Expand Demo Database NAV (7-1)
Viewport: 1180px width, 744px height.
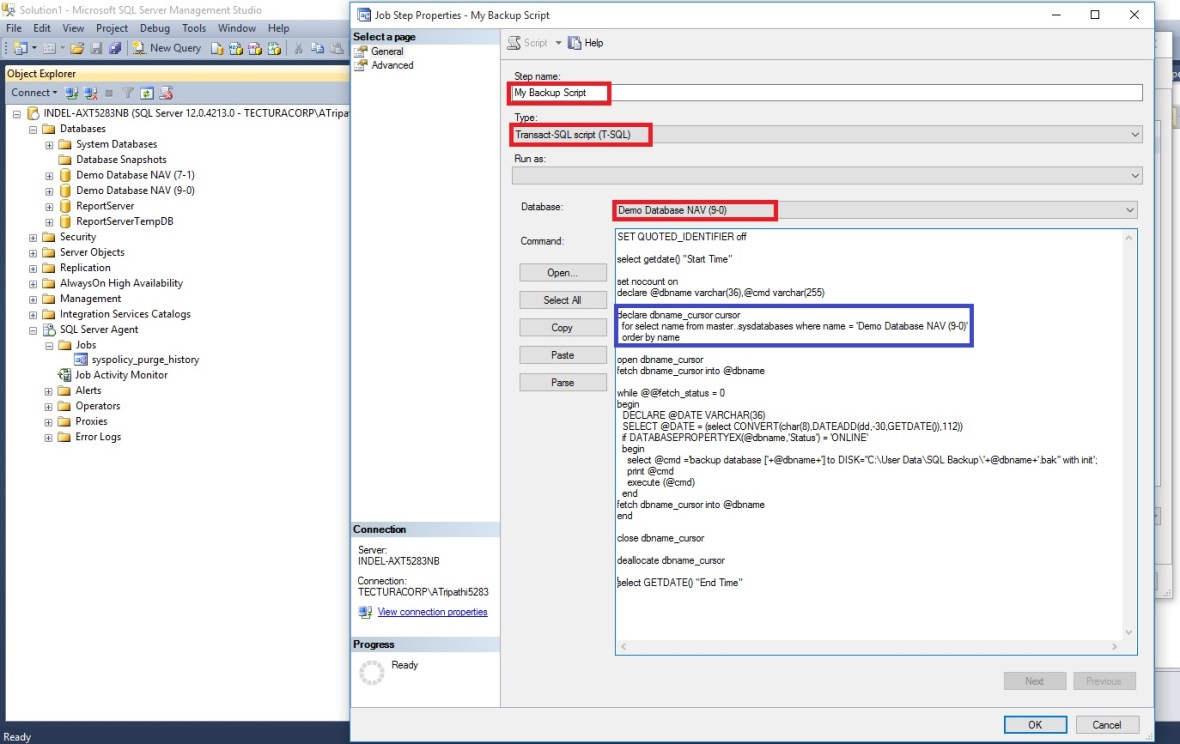coord(47,175)
